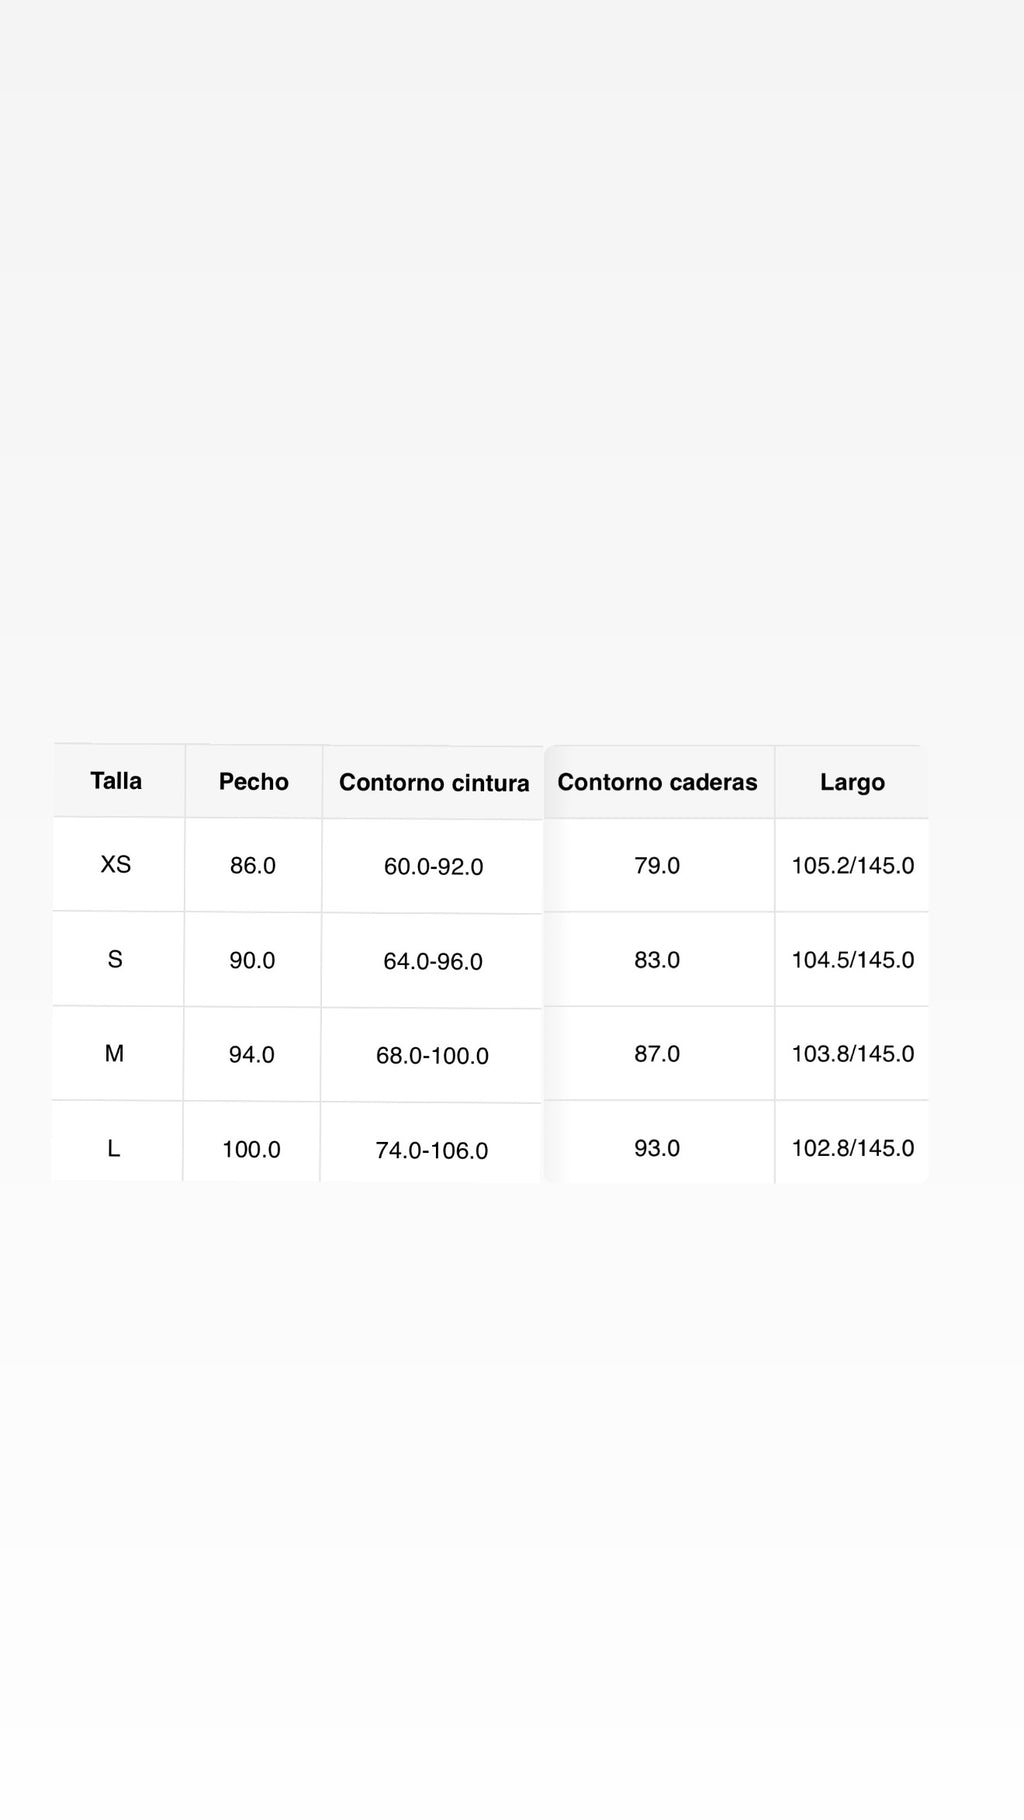This screenshot has width=1024, height=1820.
Task: Select the M size row label
Action: [x=115, y=1053]
